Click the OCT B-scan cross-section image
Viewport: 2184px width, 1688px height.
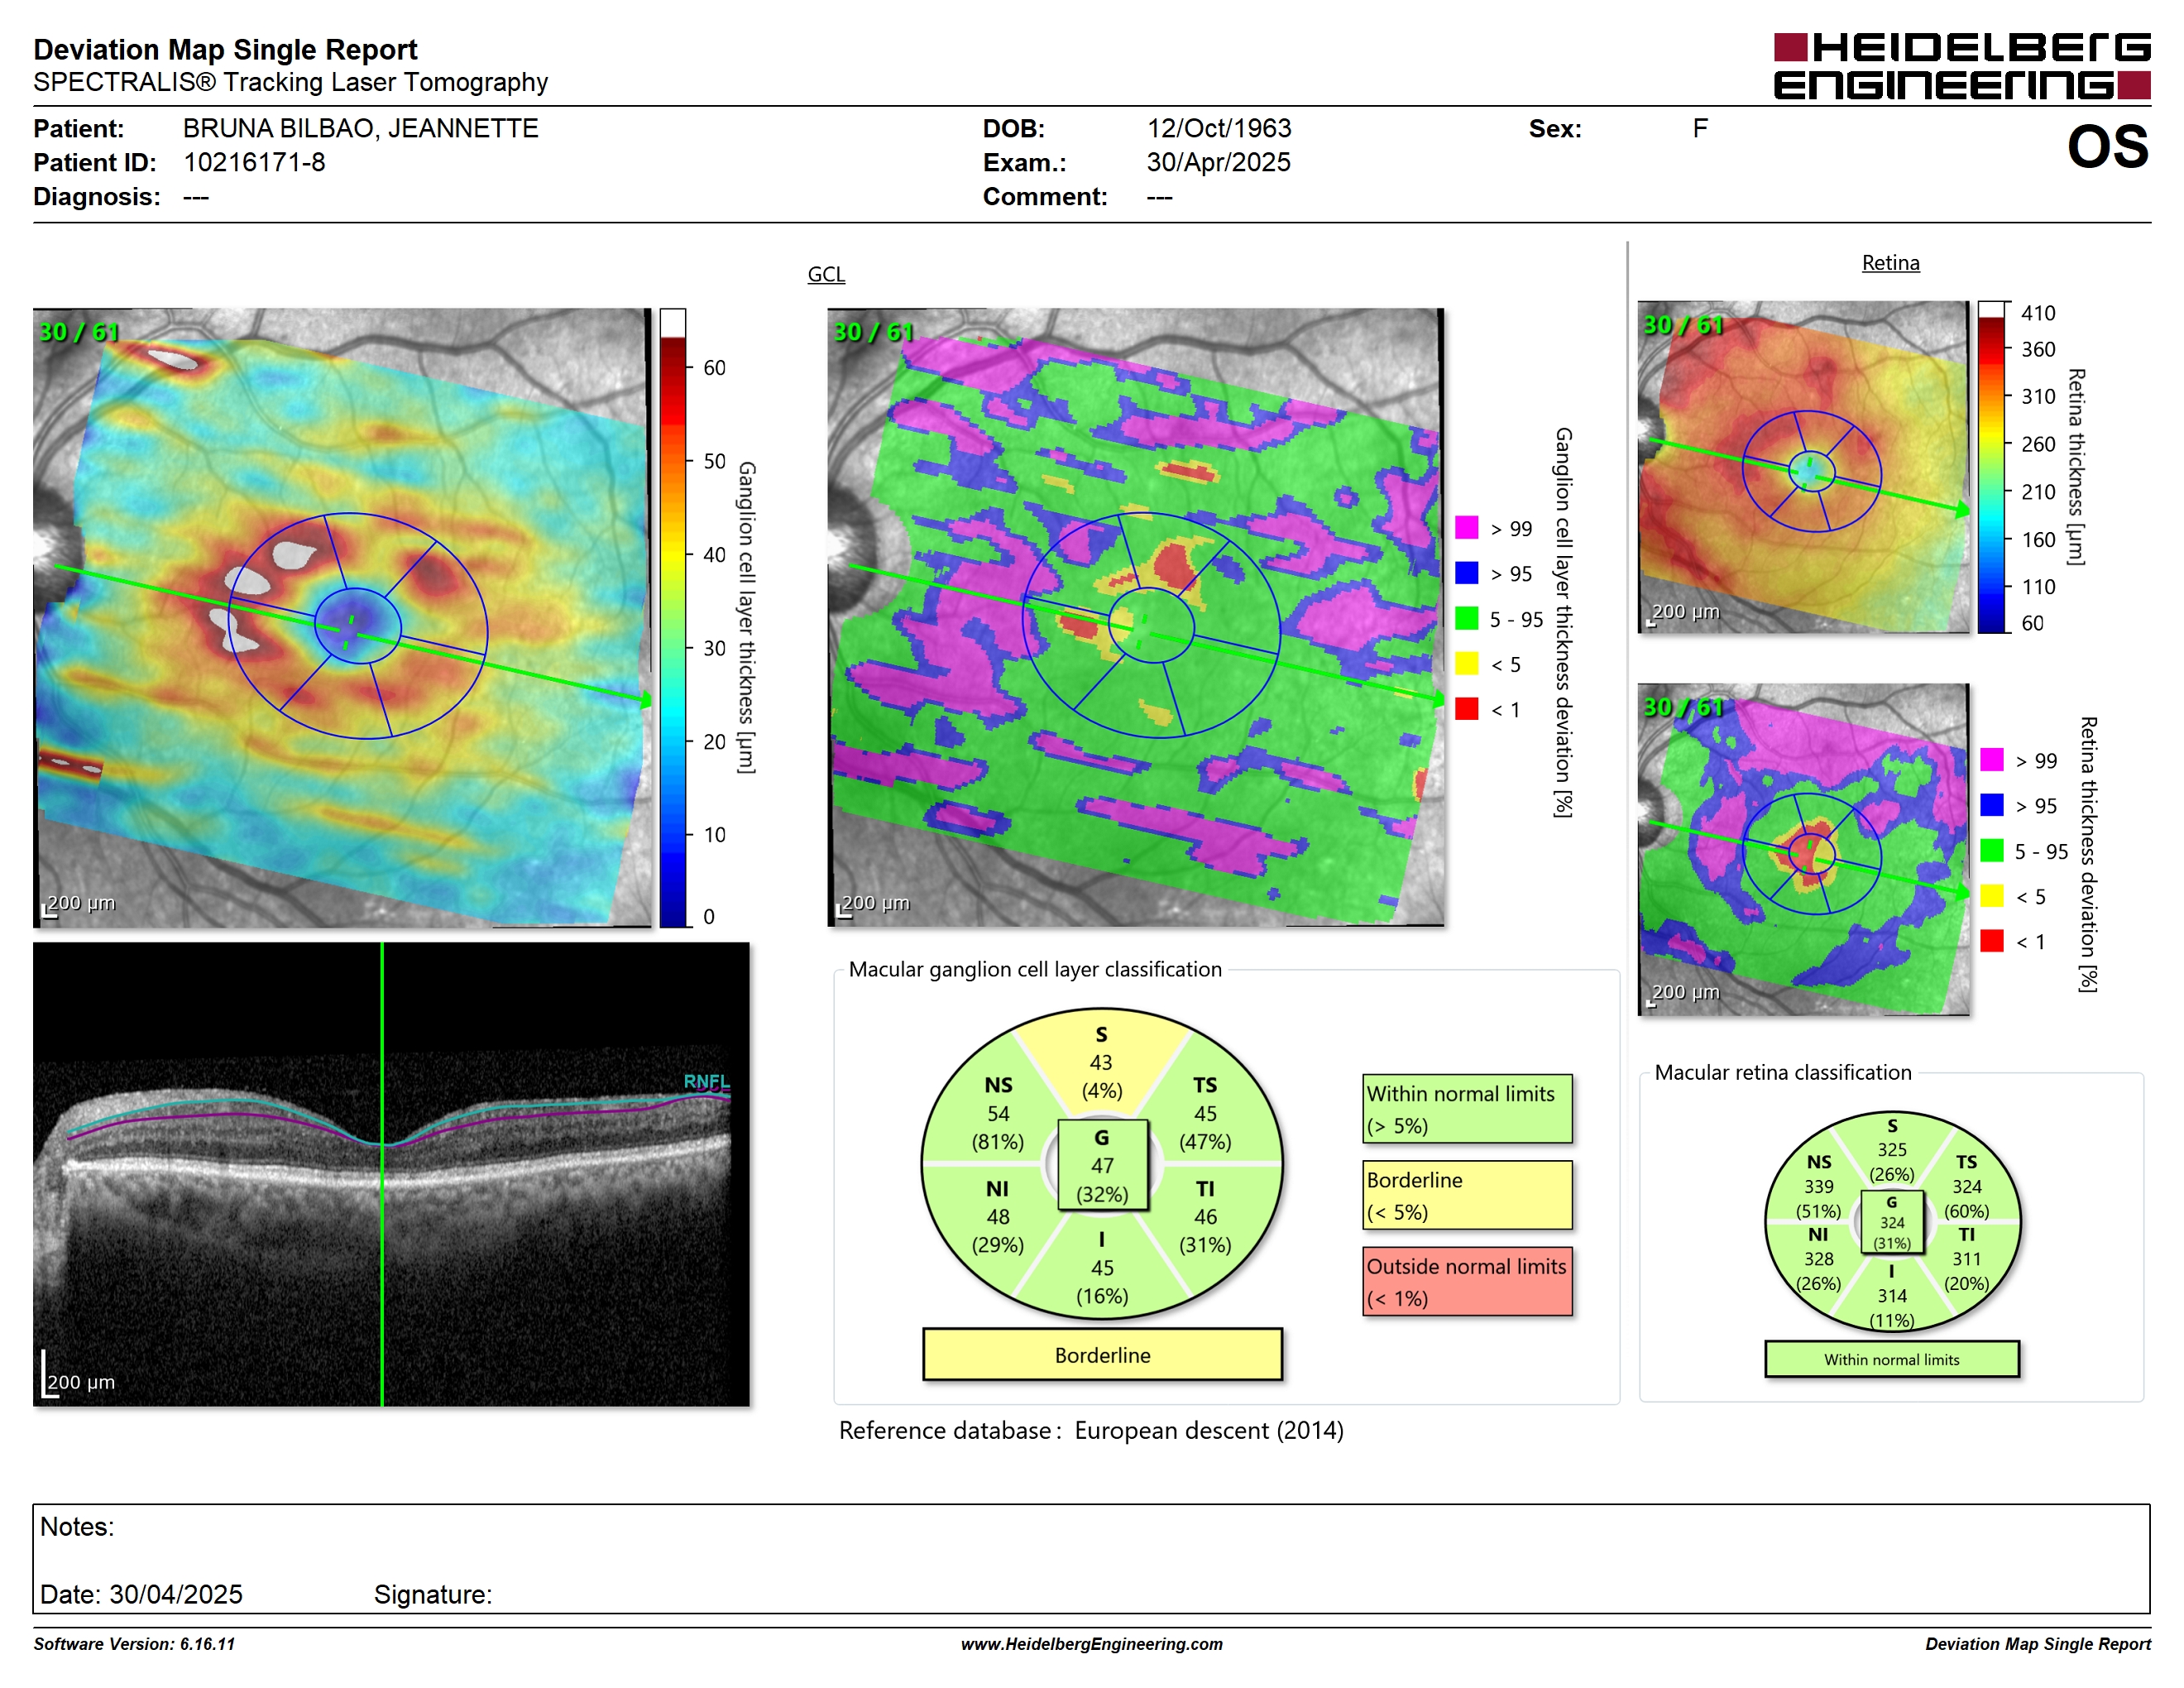point(391,1174)
